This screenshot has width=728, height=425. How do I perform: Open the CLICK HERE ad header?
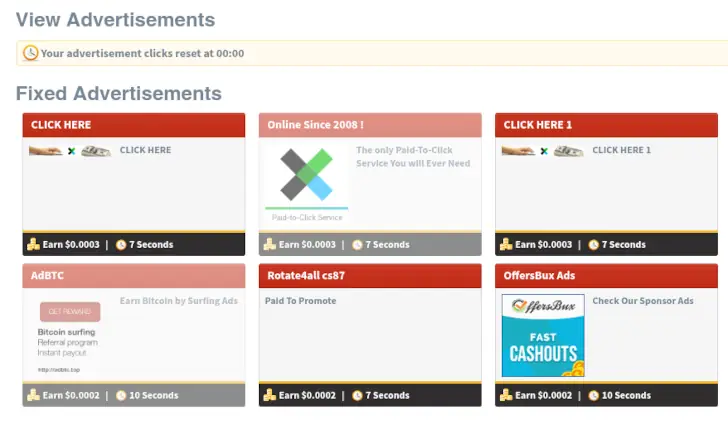[x=134, y=125]
